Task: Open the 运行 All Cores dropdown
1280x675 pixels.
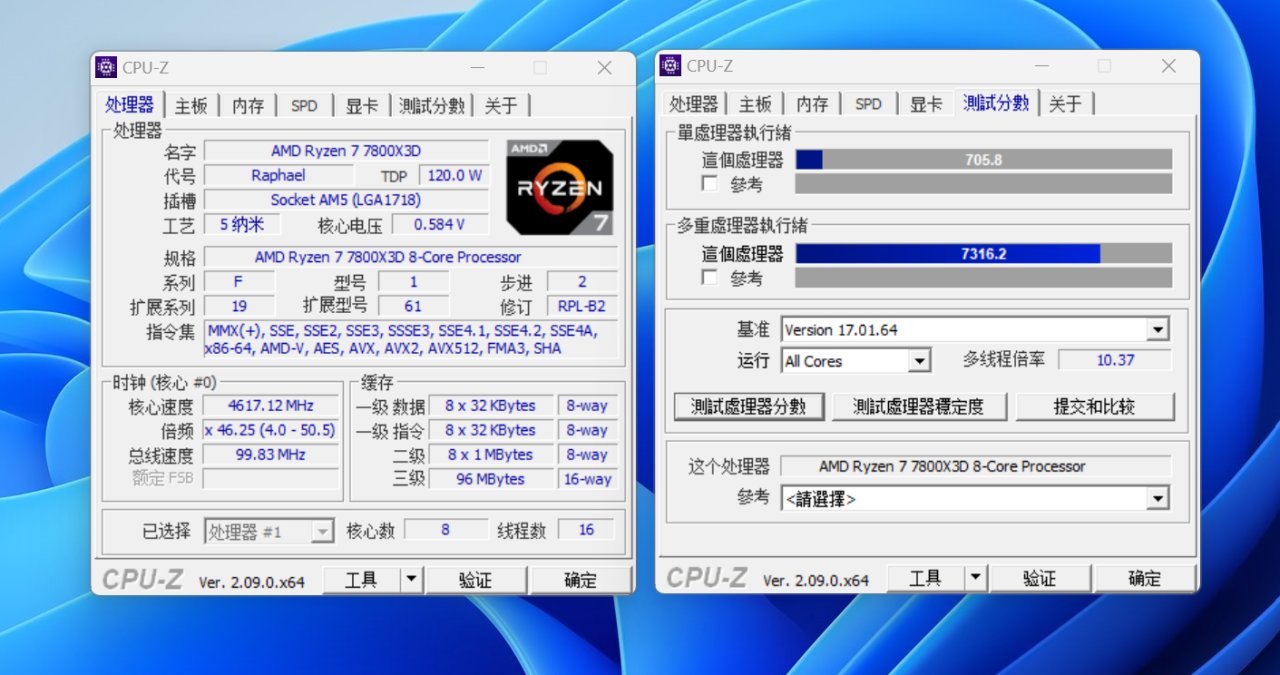Action: tap(920, 361)
